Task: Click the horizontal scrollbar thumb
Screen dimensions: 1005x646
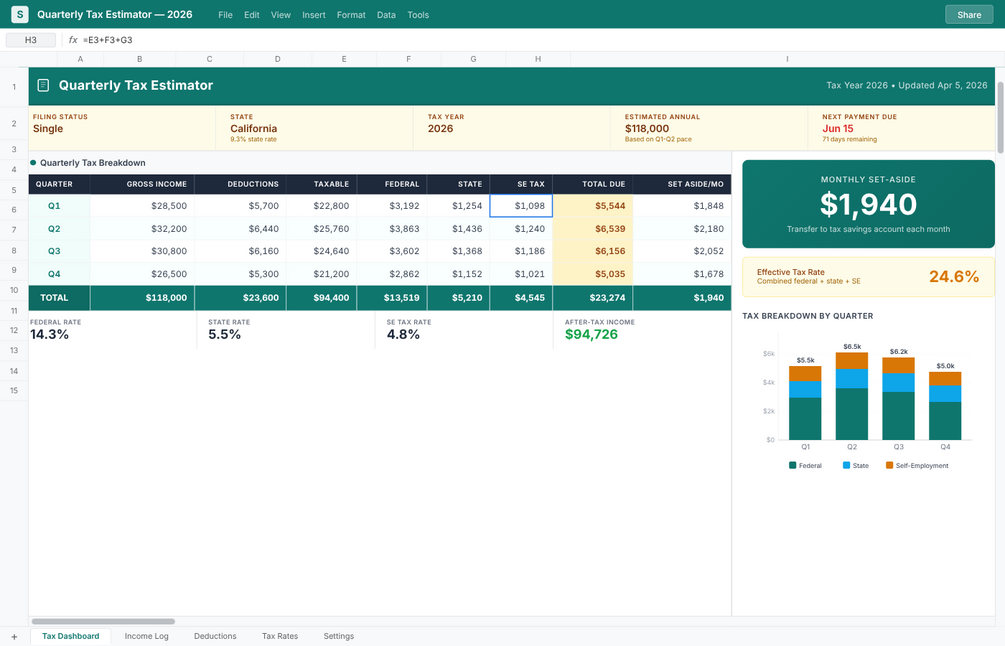Action: click(x=103, y=621)
